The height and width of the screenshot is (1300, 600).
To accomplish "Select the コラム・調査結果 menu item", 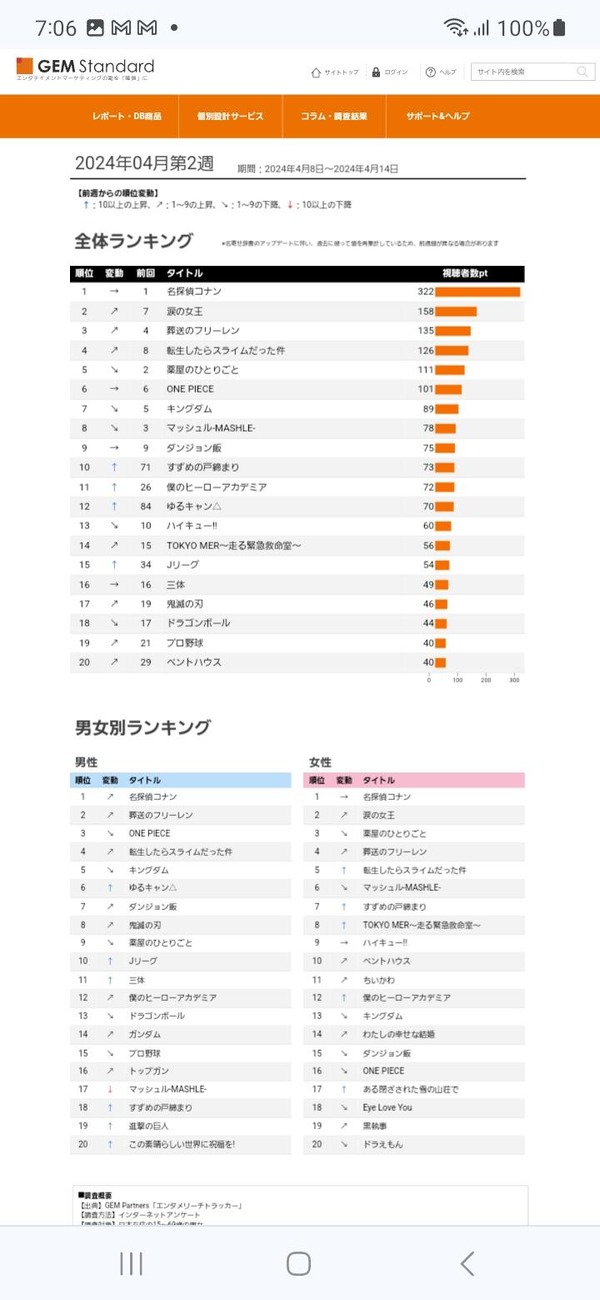I will click(x=334, y=116).
